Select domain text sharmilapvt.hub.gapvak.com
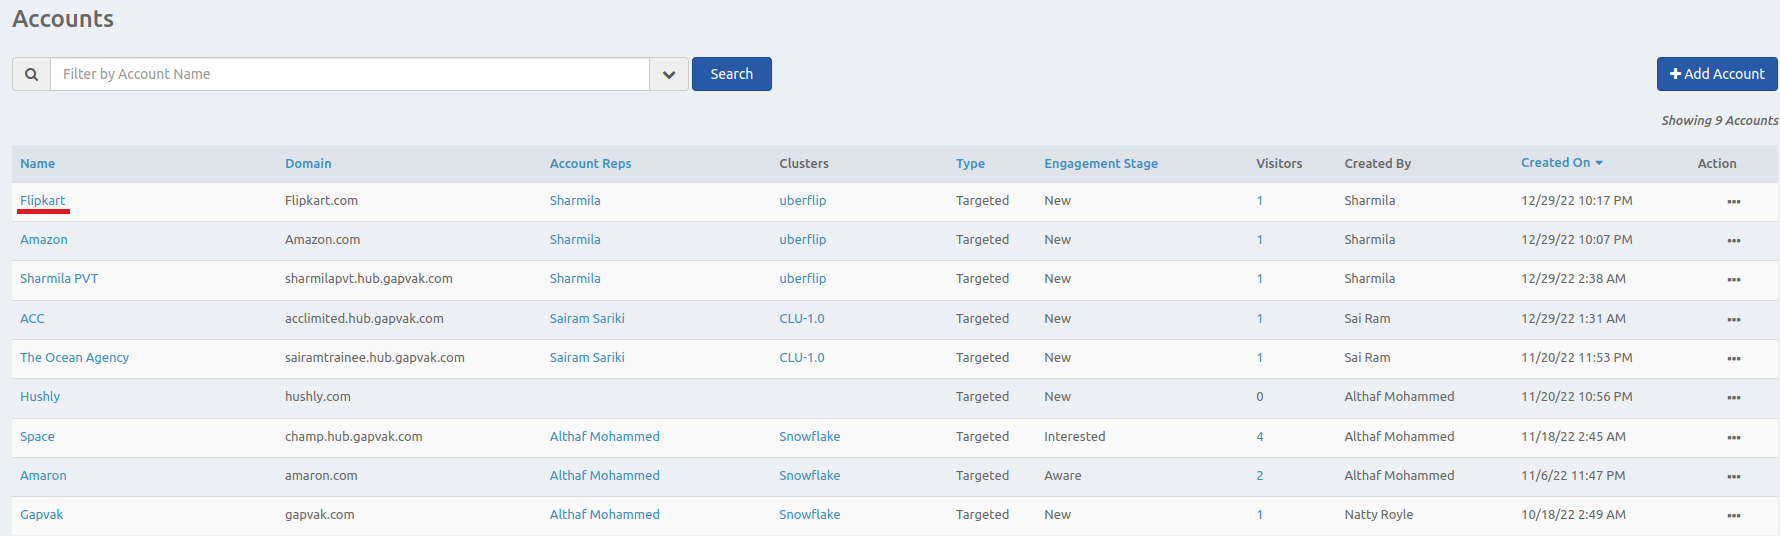This screenshot has width=1780, height=536. tap(369, 279)
